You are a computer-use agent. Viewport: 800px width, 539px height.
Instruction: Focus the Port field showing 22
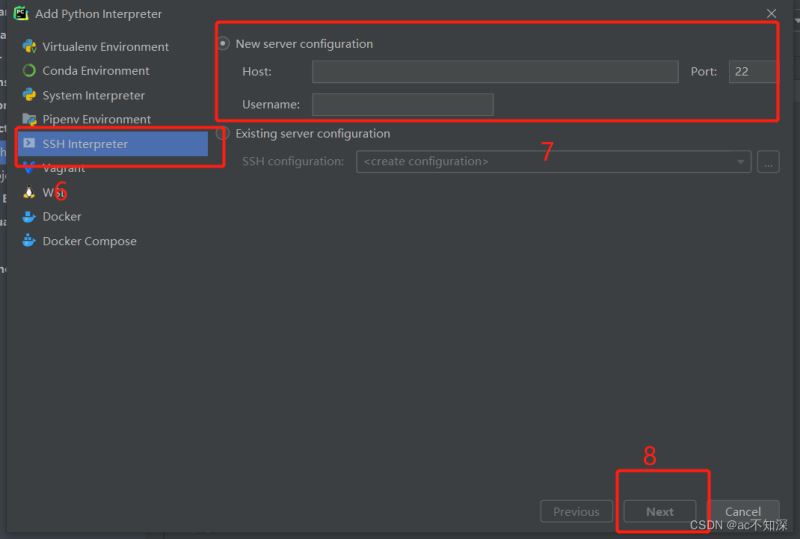[x=753, y=71]
